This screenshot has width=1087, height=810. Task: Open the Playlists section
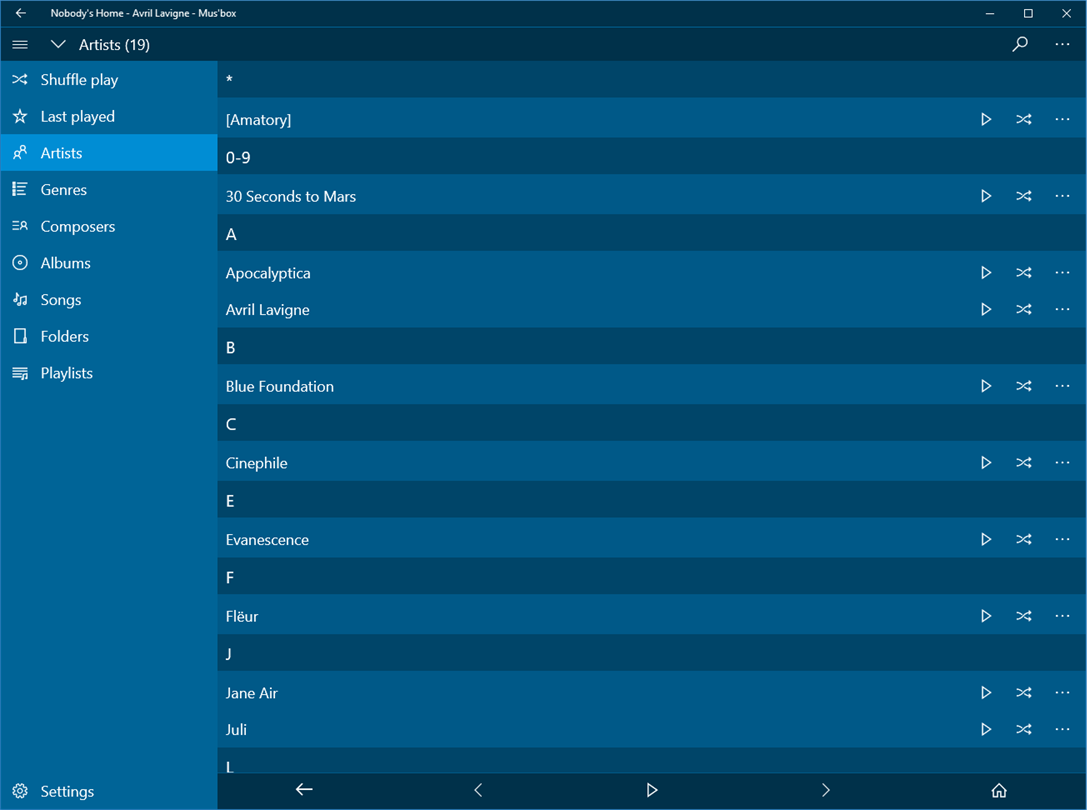click(109, 373)
